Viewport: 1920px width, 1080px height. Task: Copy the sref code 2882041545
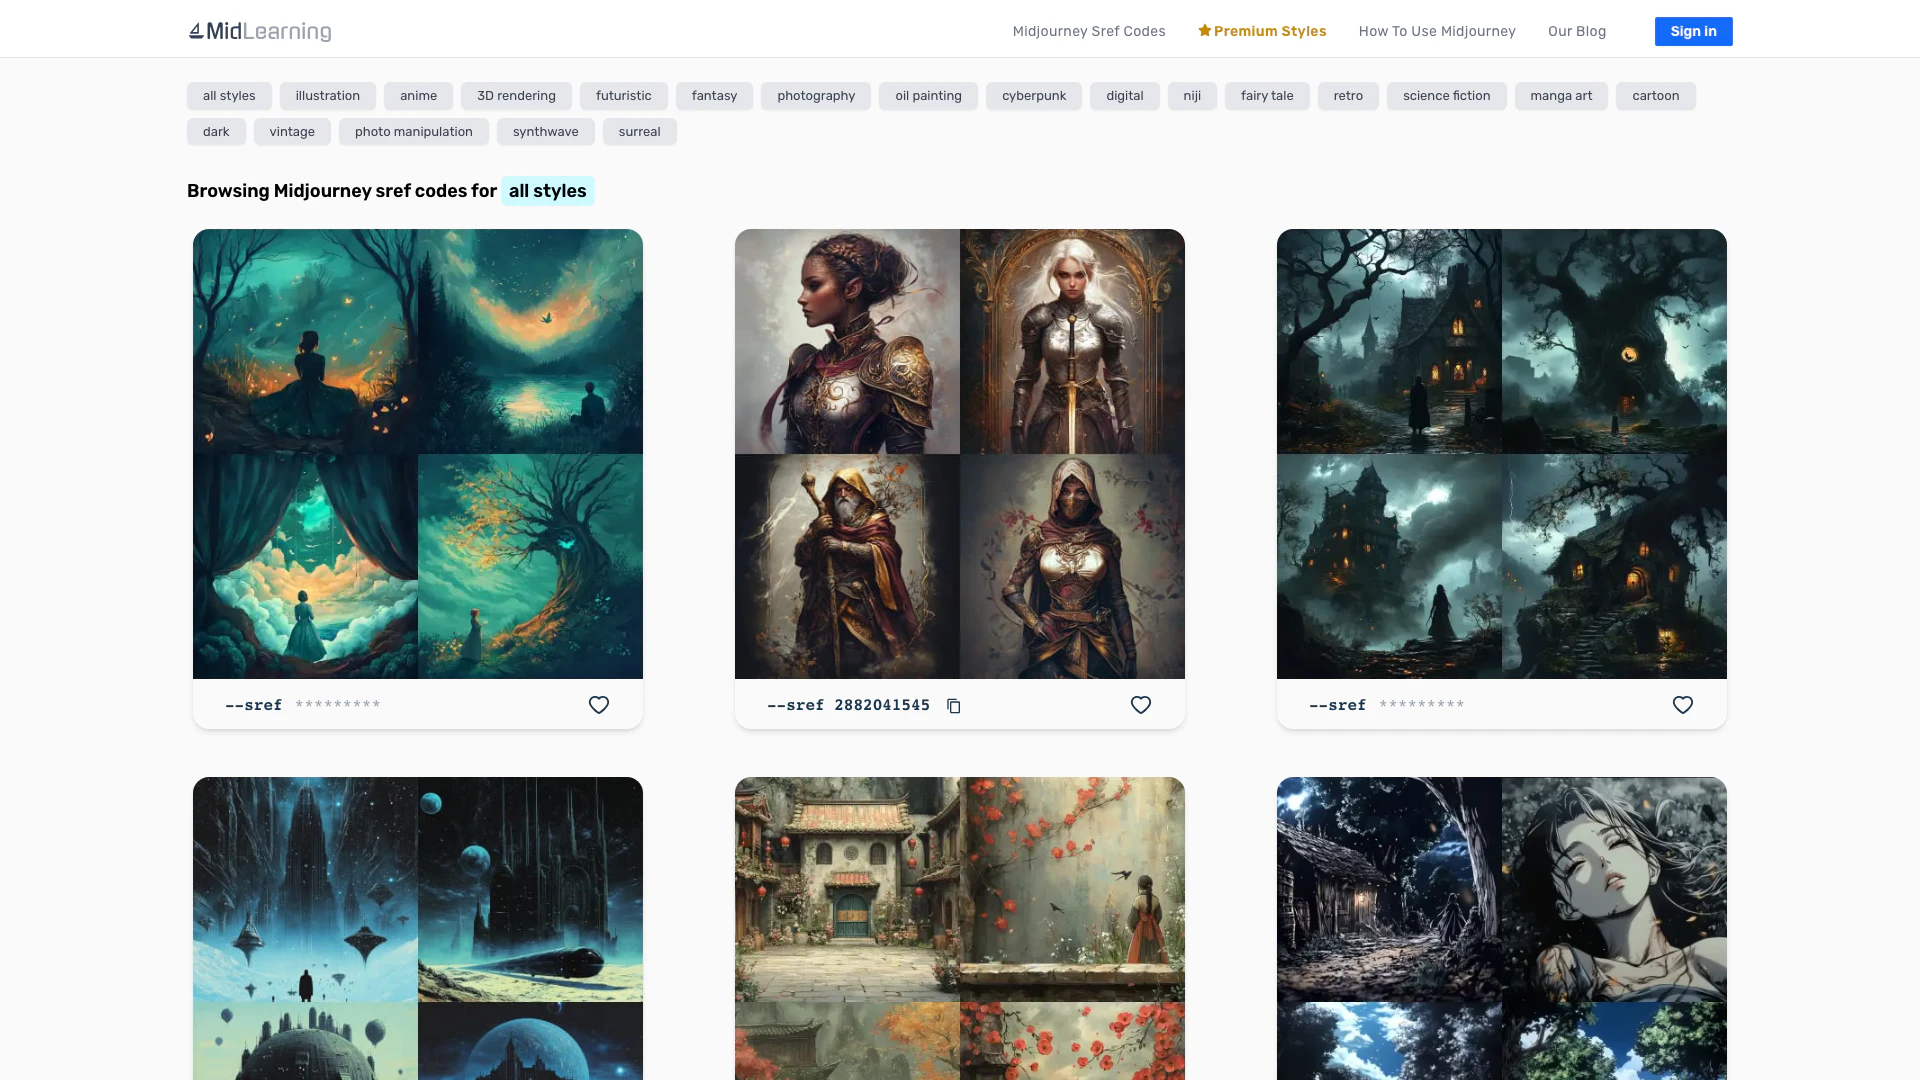pyautogui.click(x=954, y=706)
